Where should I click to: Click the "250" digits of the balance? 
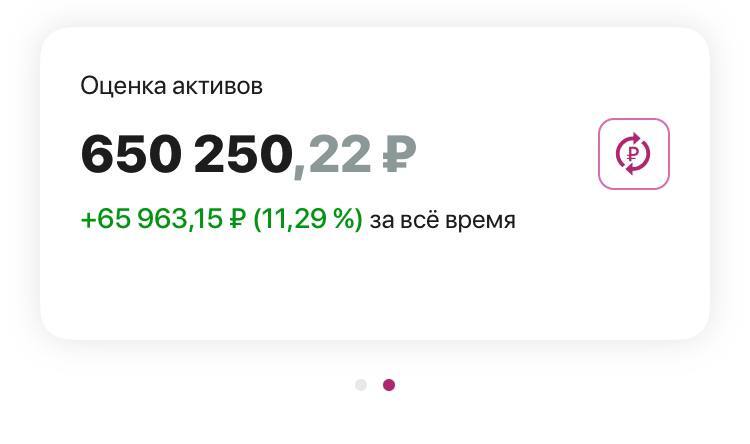(x=241, y=154)
